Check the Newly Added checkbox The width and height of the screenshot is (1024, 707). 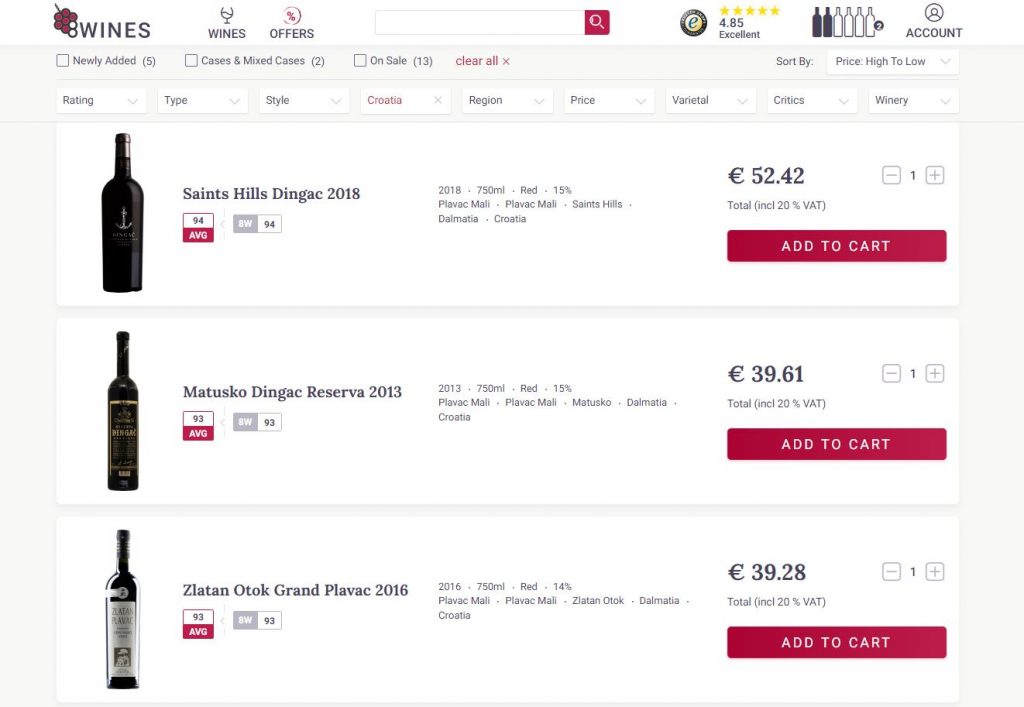click(x=63, y=61)
